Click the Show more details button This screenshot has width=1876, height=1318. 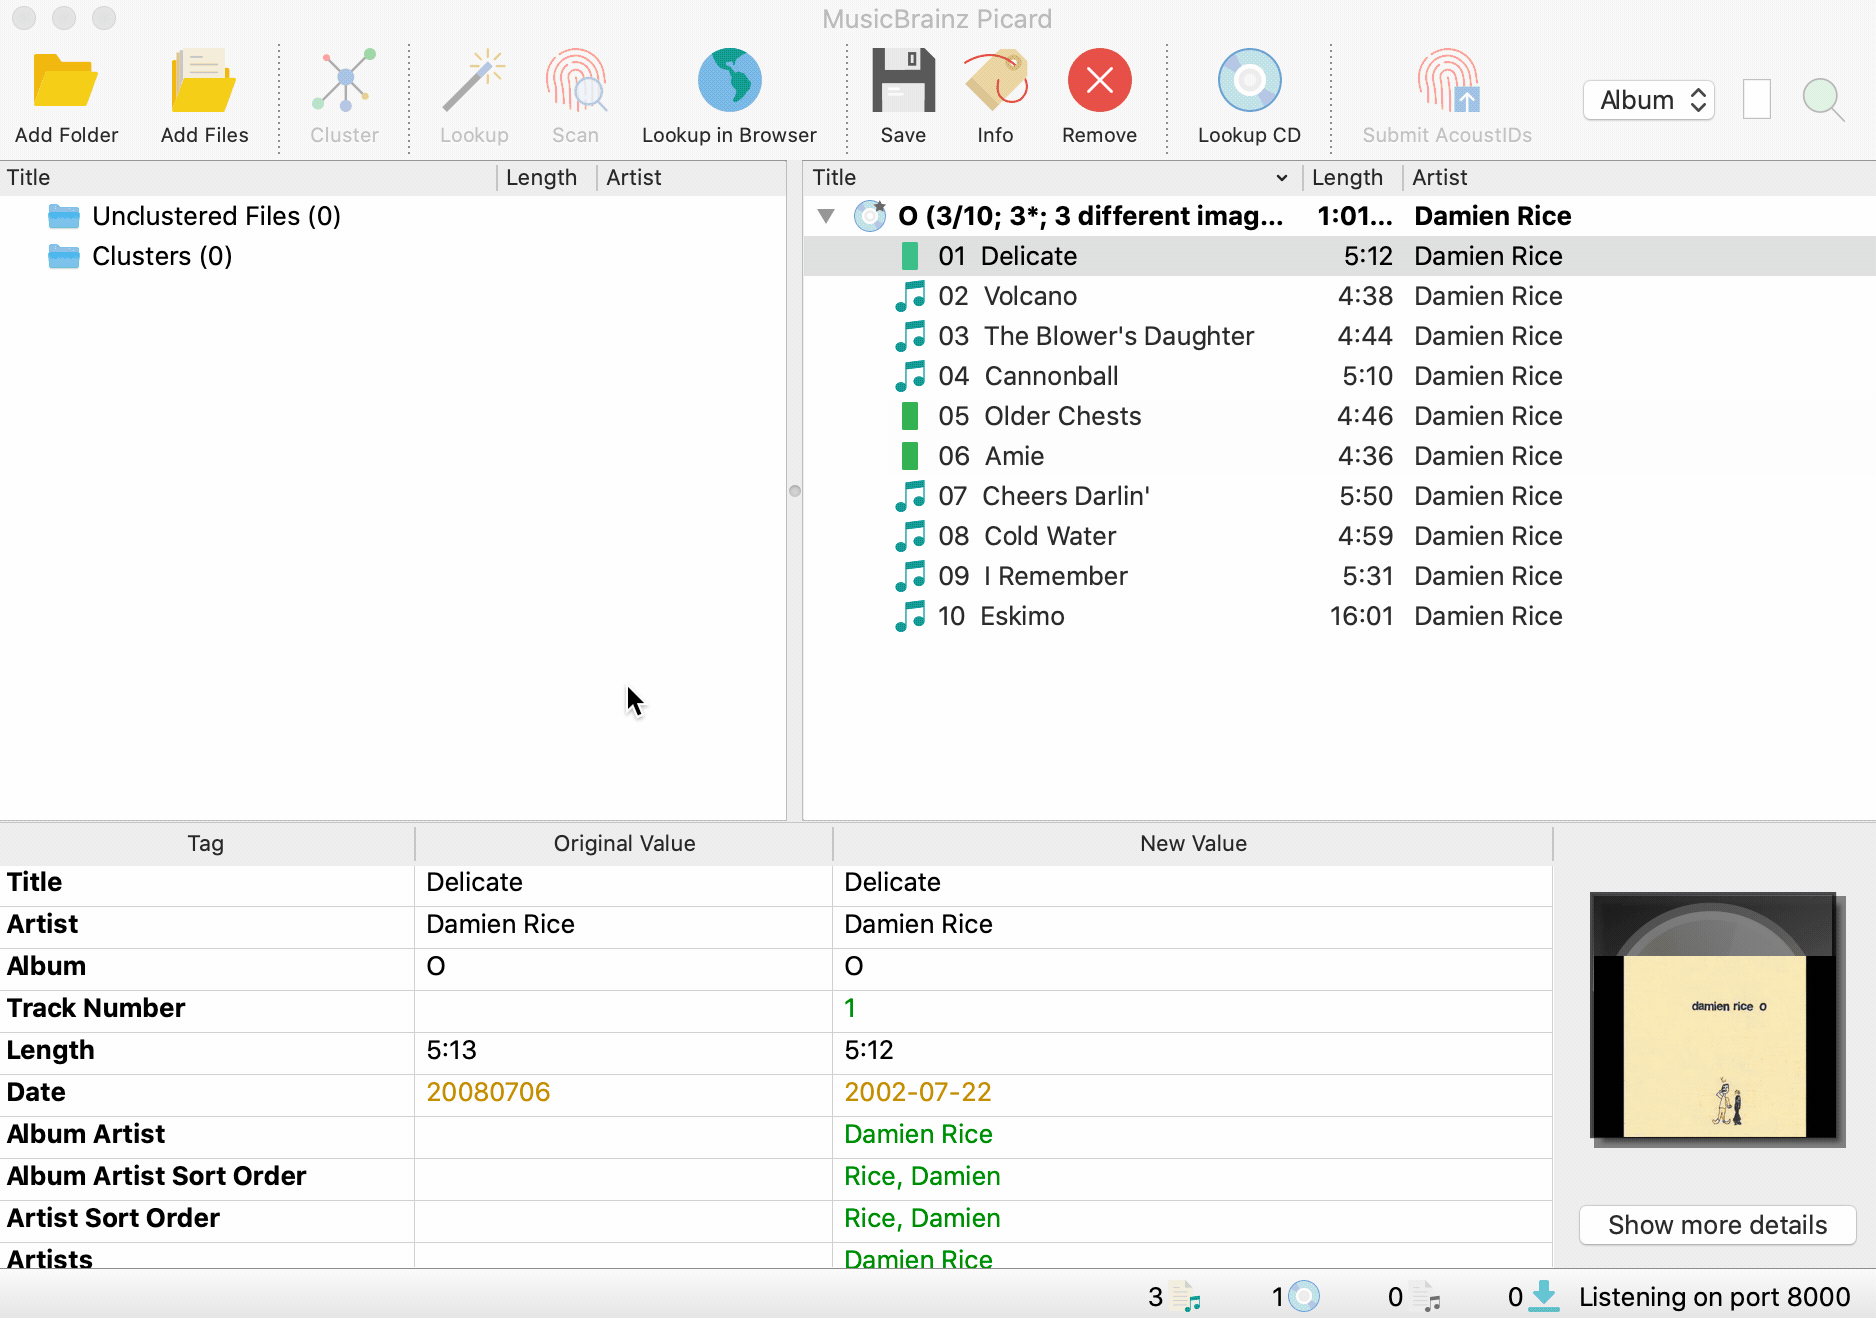1717,1225
